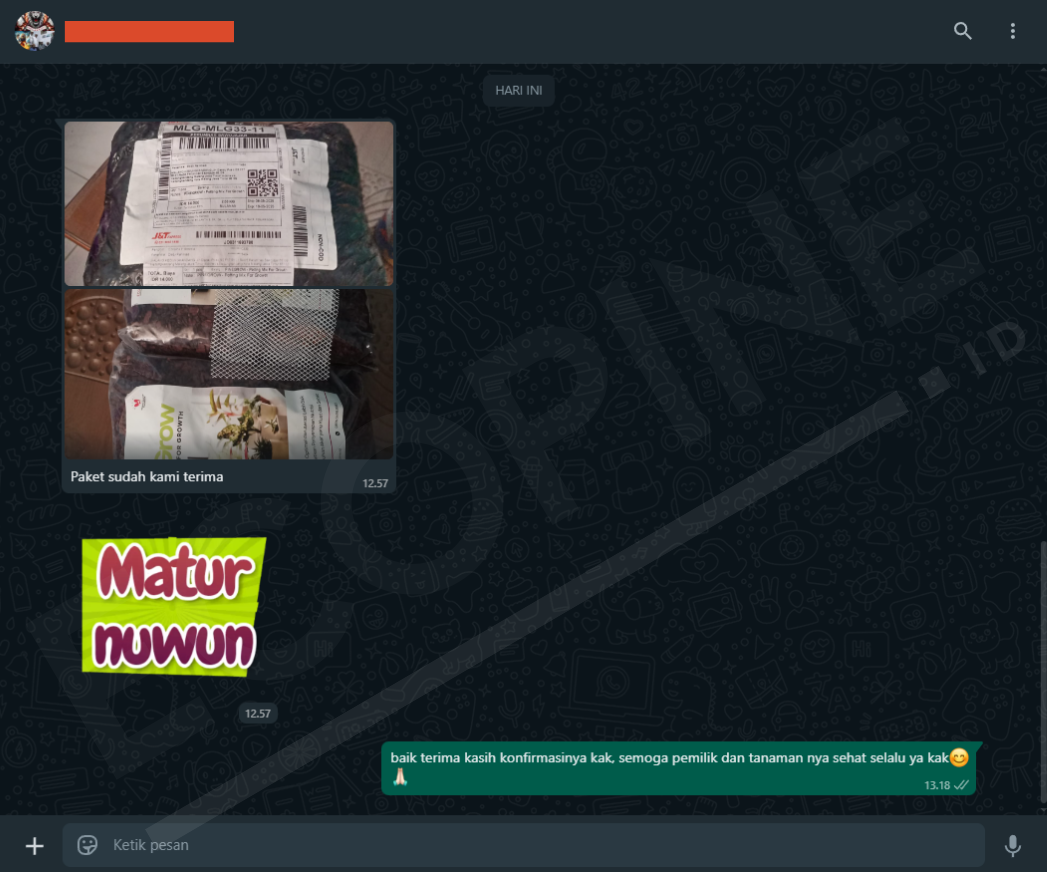
Task: Start a voice message with the microphone
Action: (1012, 846)
